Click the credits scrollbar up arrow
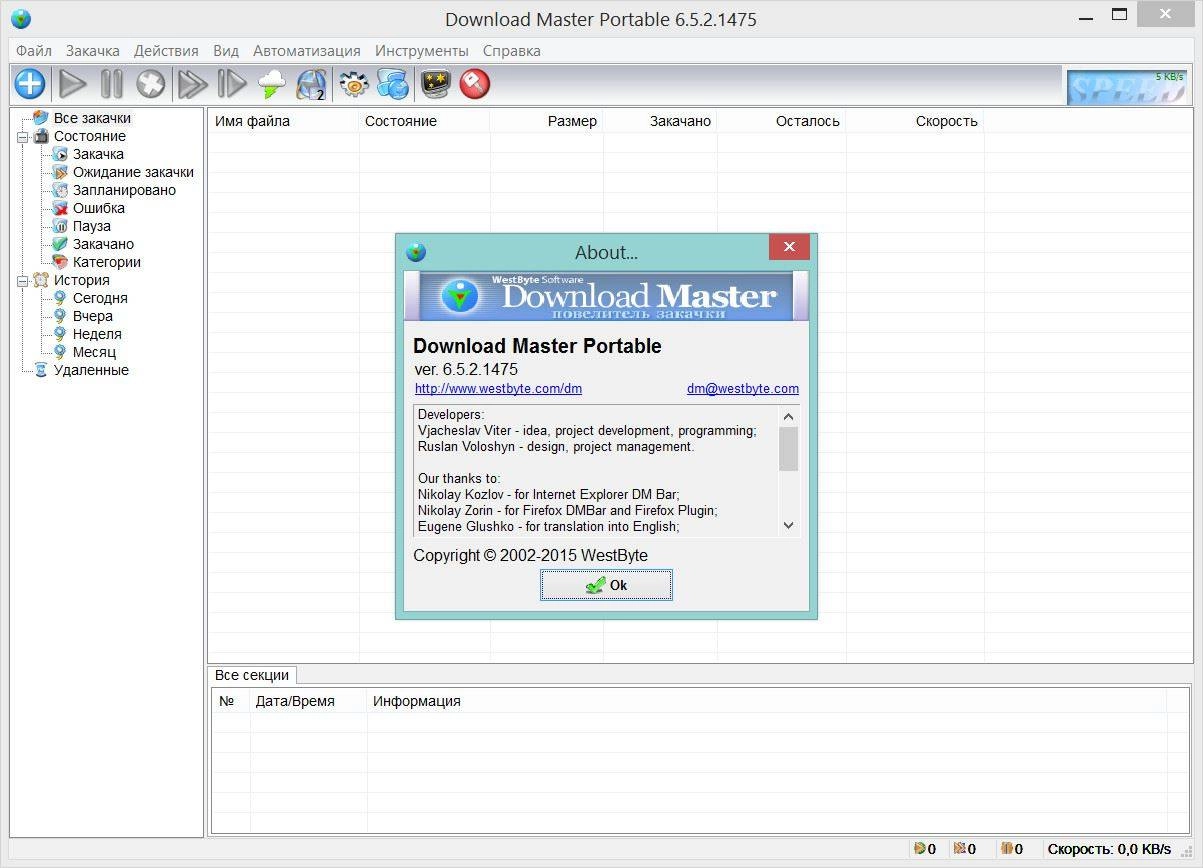 788,417
